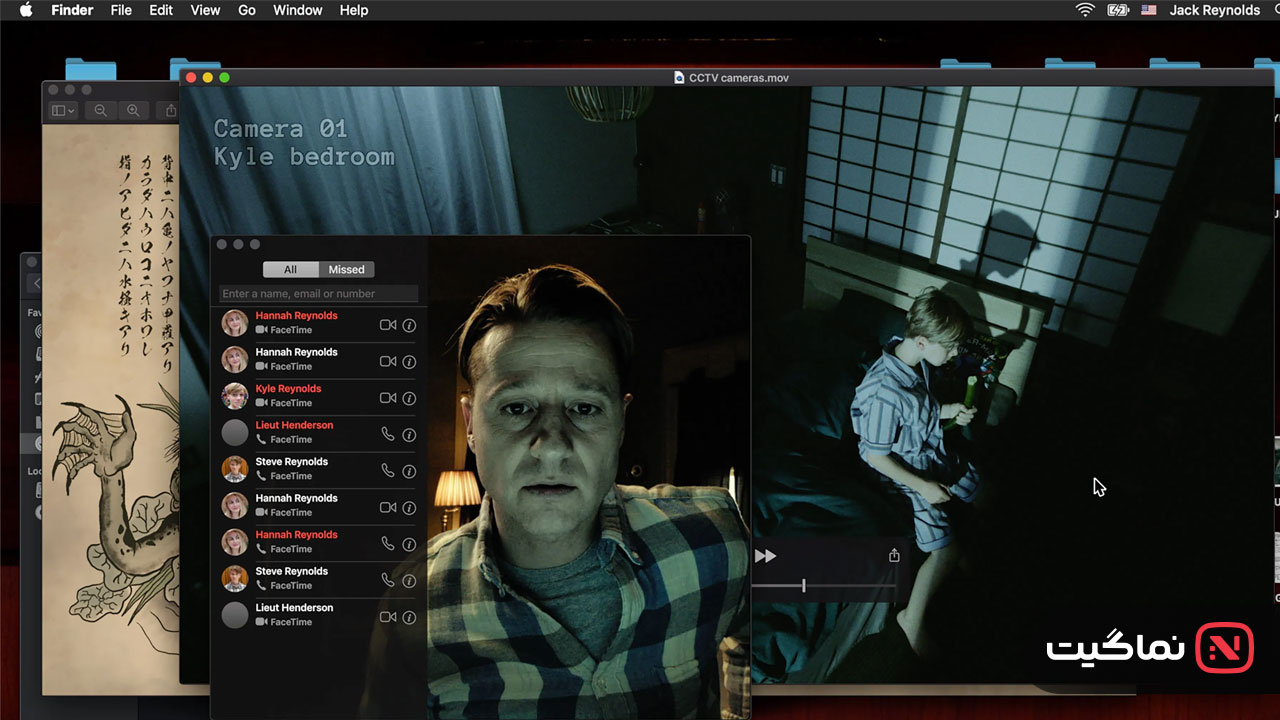The width and height of the screenshot is (1280, 720).
Task: Tap phone icon on red Hannah Reynolds audio entry
Action: click(388, 544)
